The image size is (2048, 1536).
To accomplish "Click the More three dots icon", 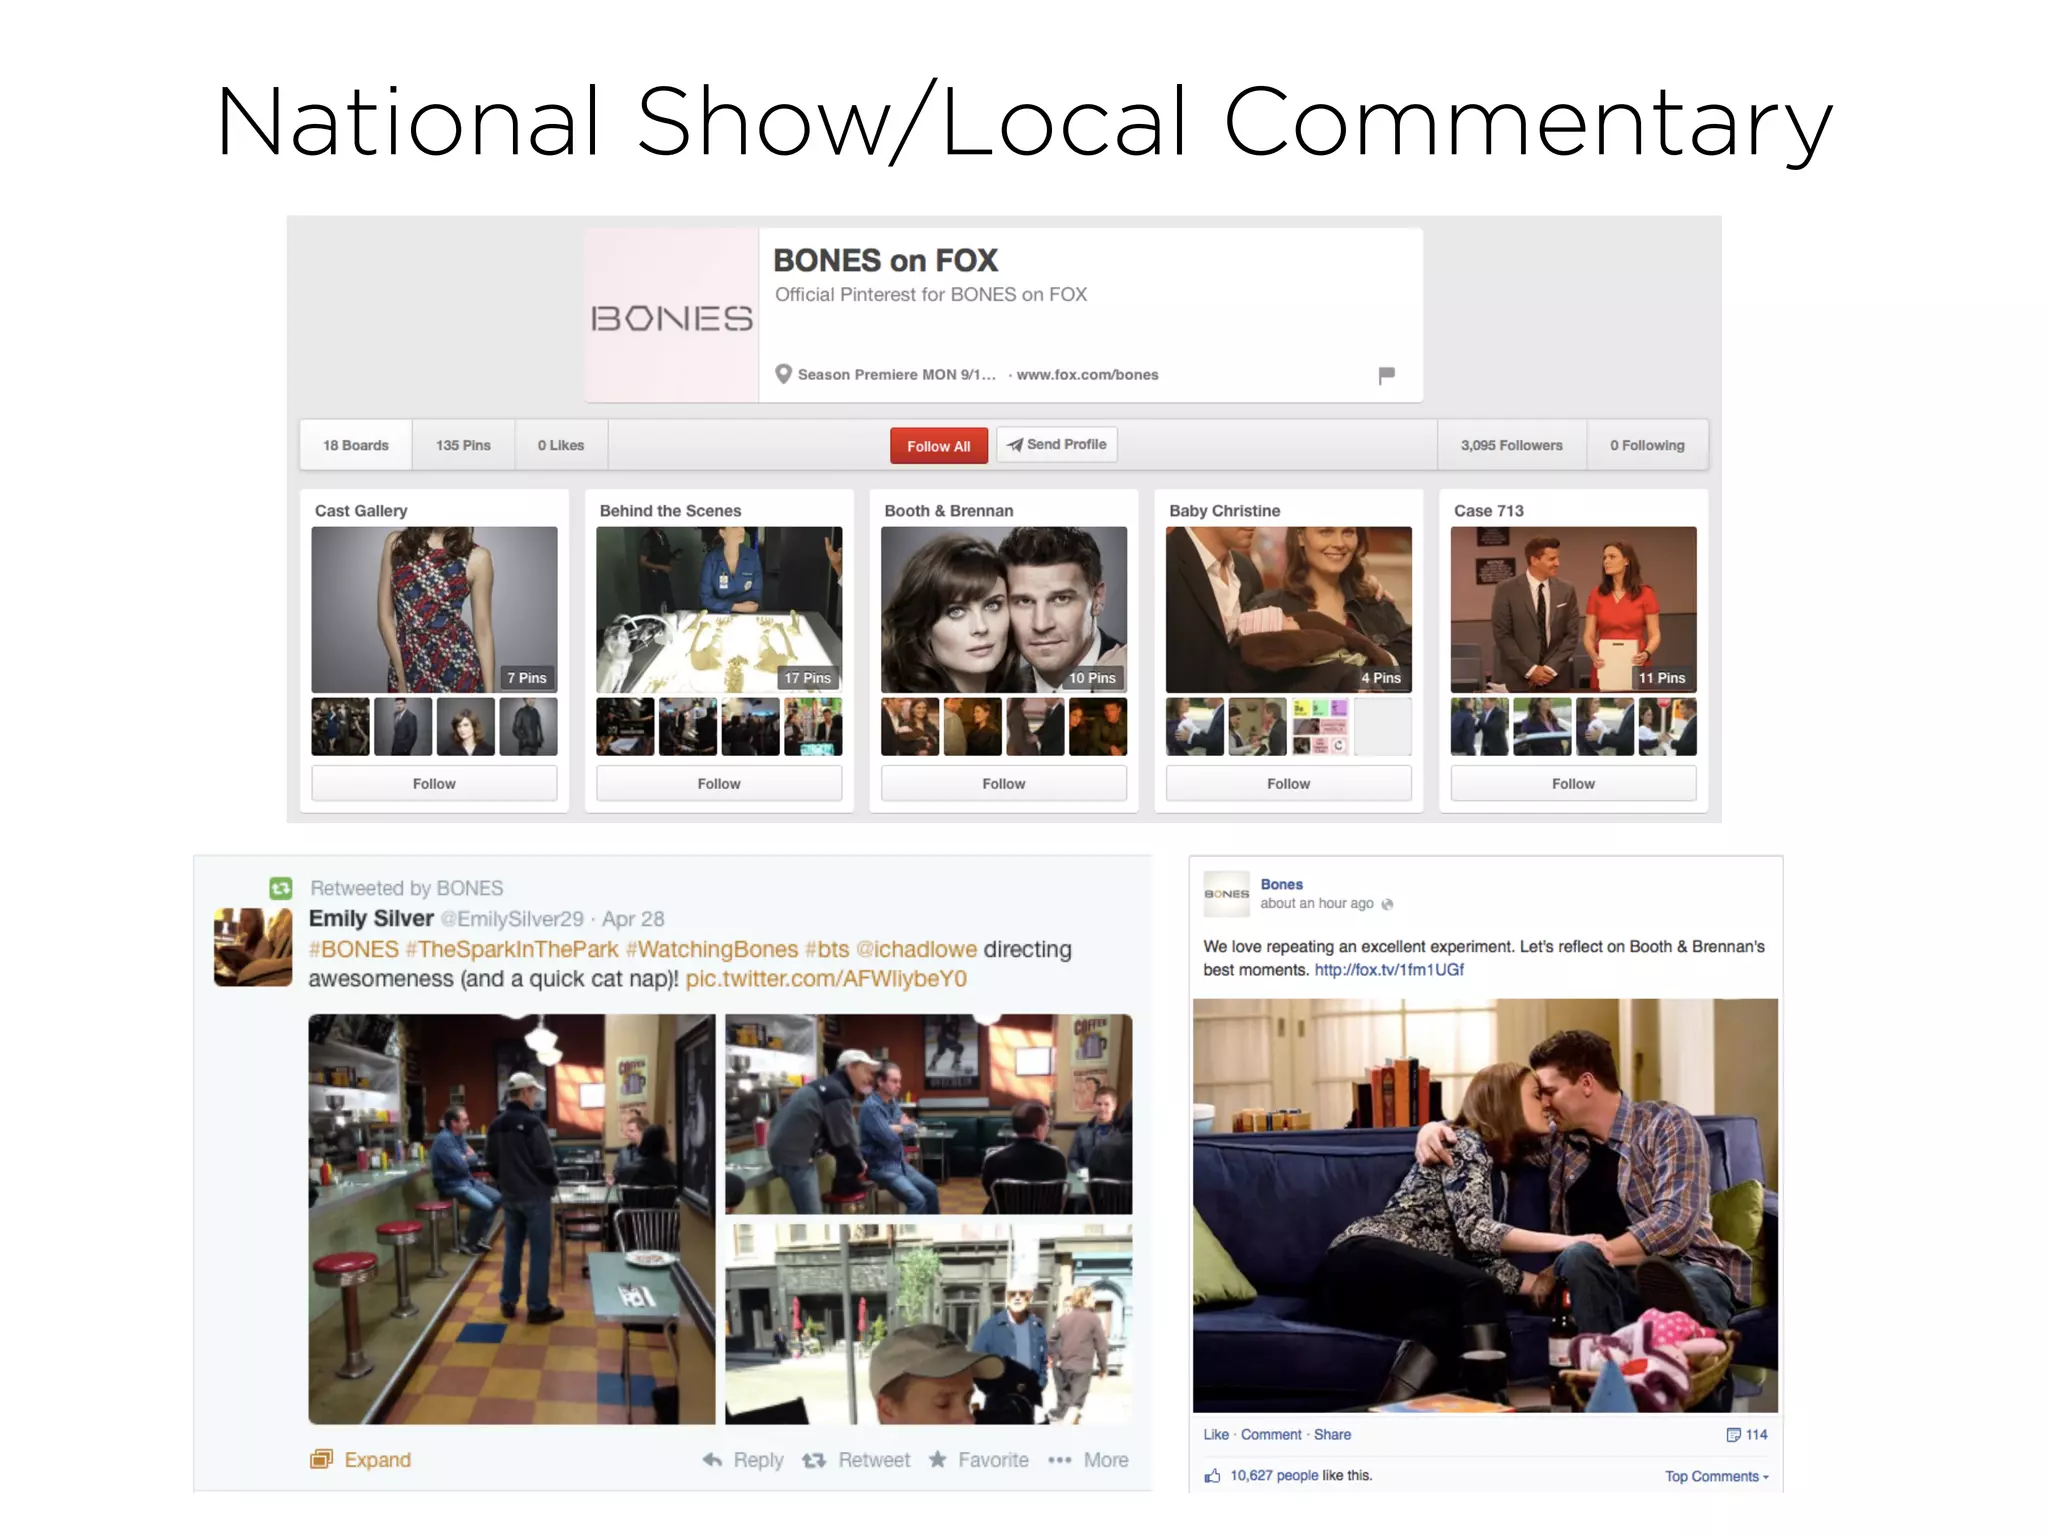I will tap(1060, 1460).
